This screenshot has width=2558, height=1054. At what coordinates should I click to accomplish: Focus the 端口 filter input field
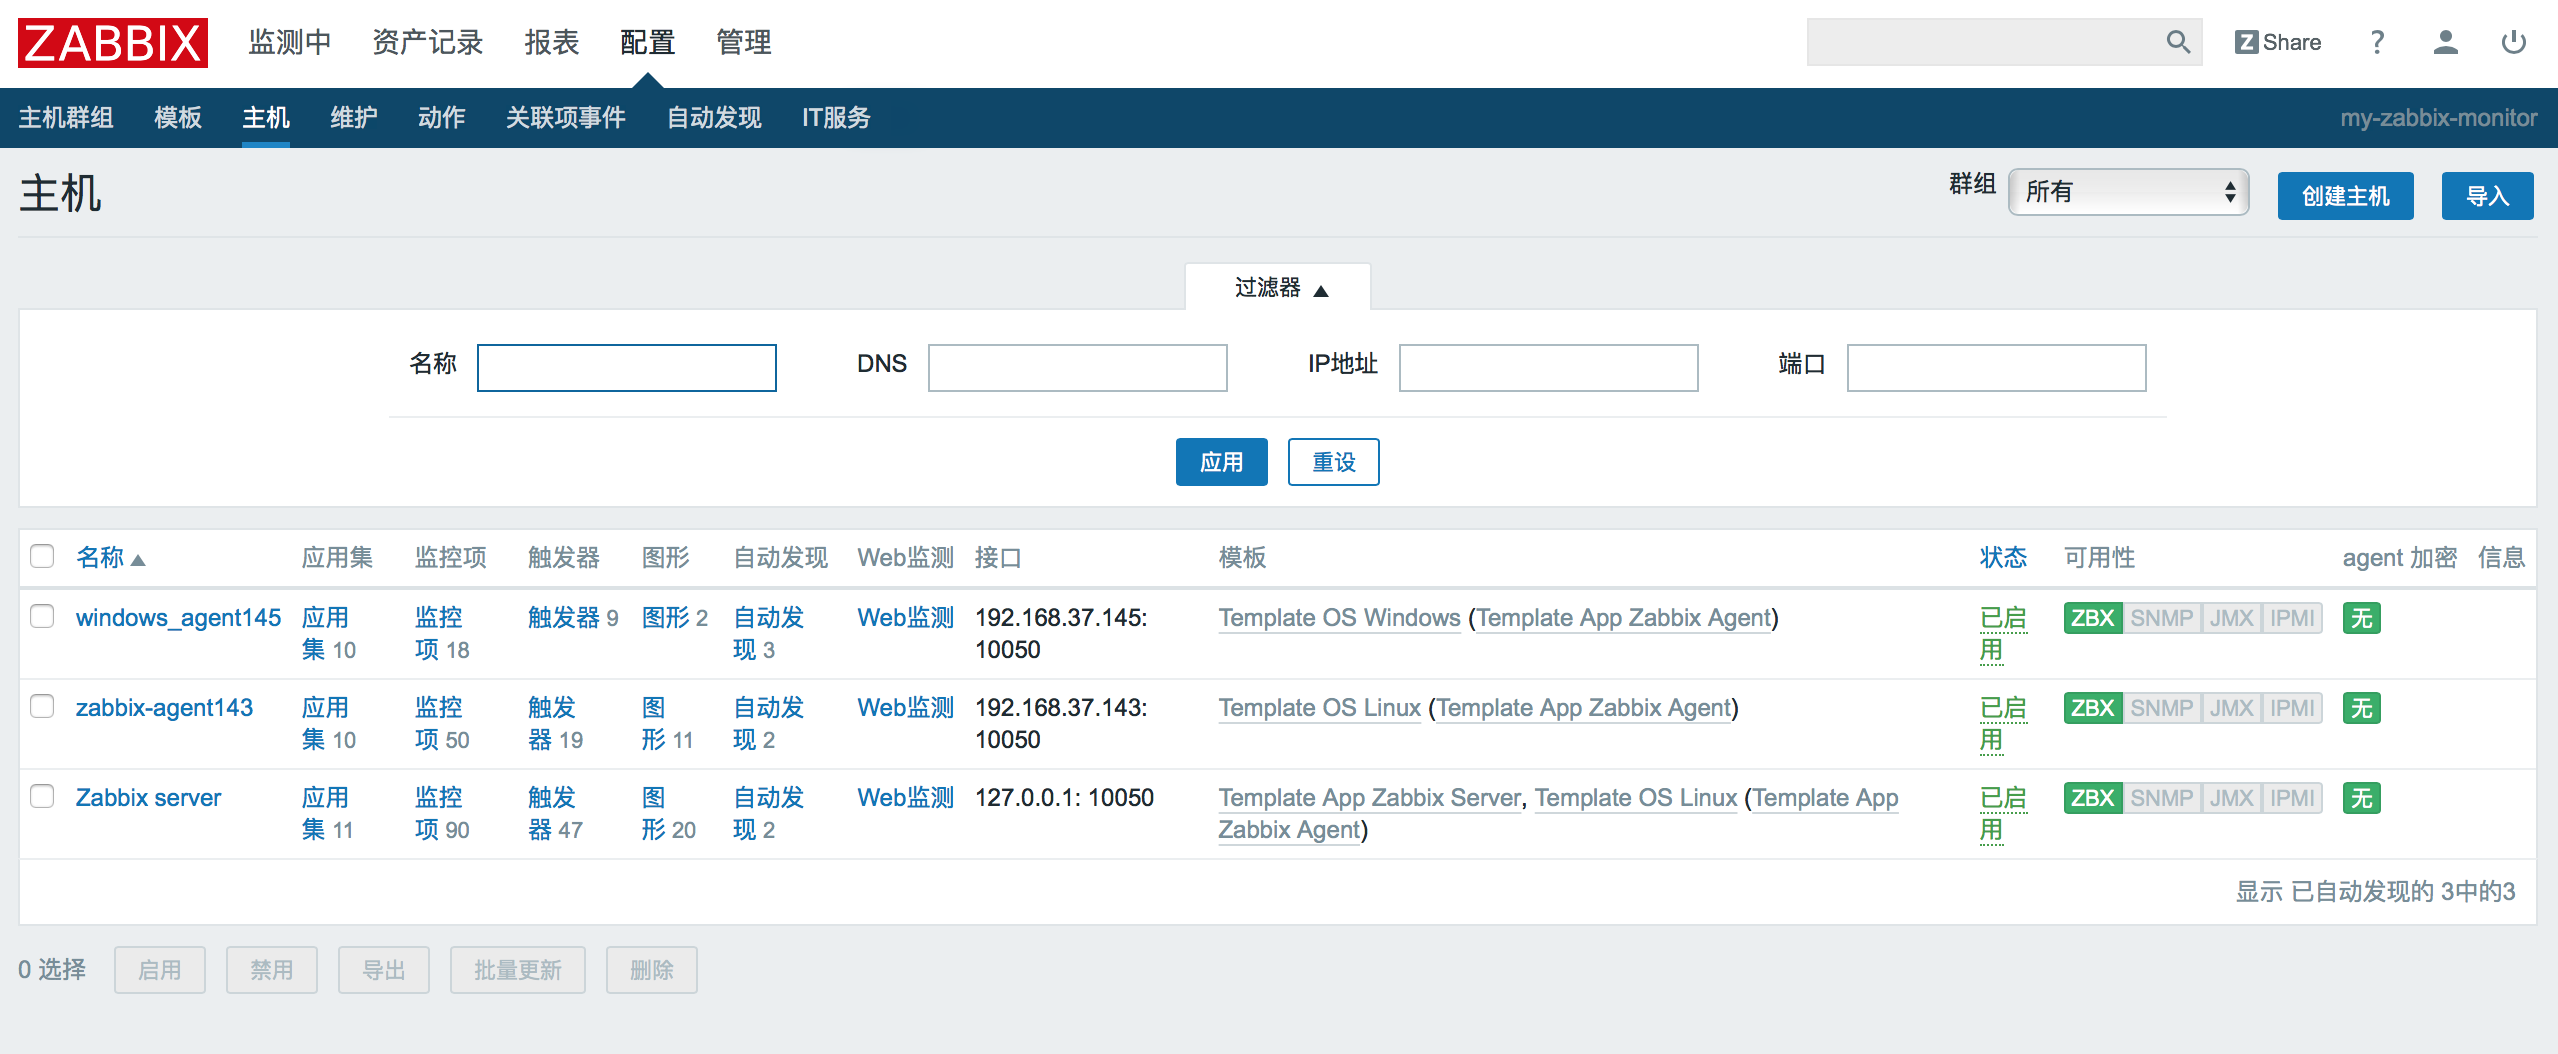(x=1996, y=368)
